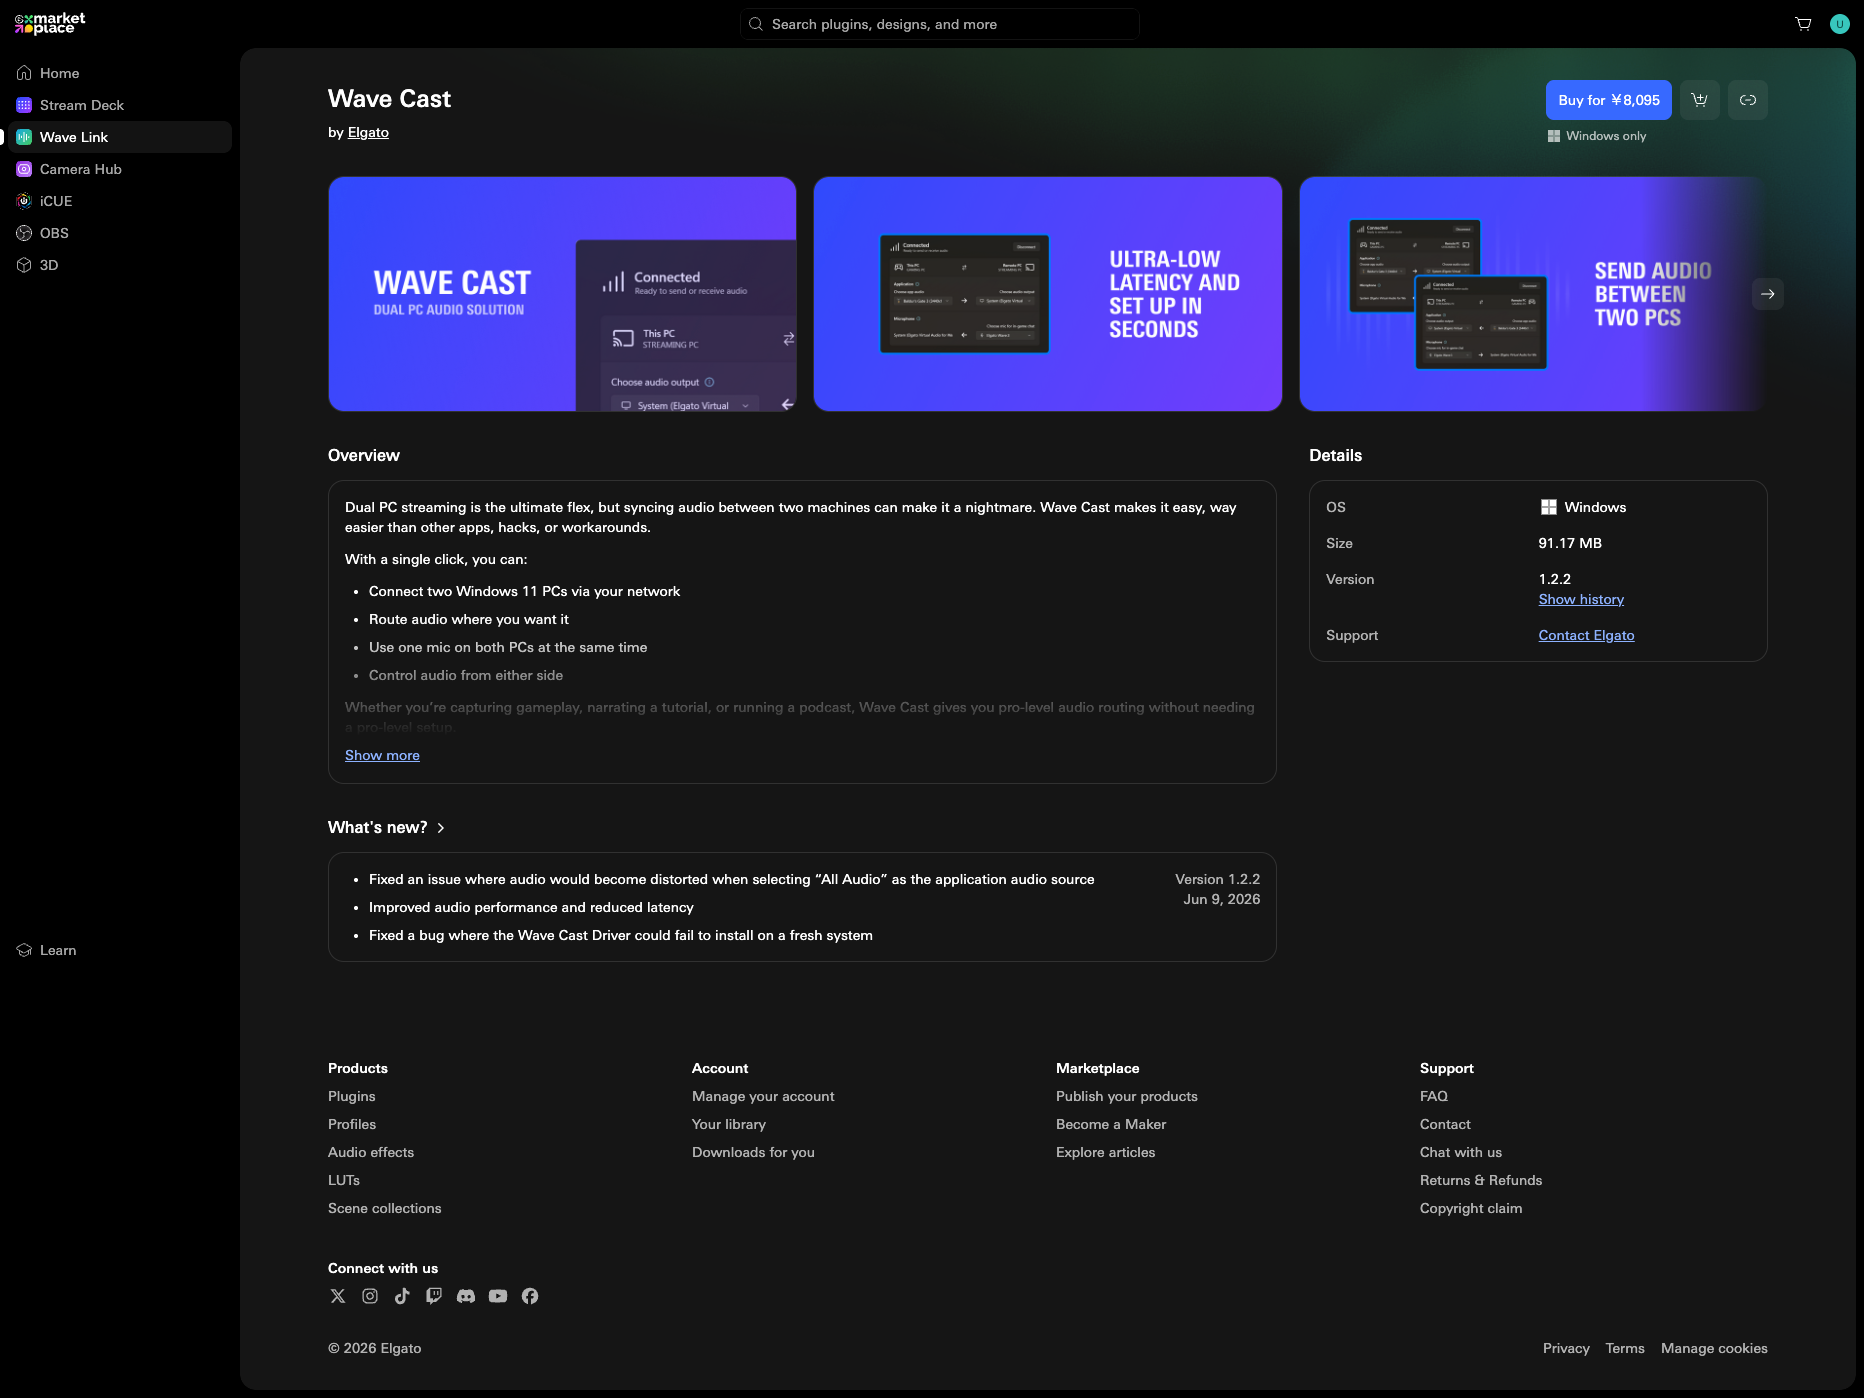The width and height of the screenshot is (1864, 1398).
Task: Open Returns & Refunds link
Action: click(1481, 1180)
